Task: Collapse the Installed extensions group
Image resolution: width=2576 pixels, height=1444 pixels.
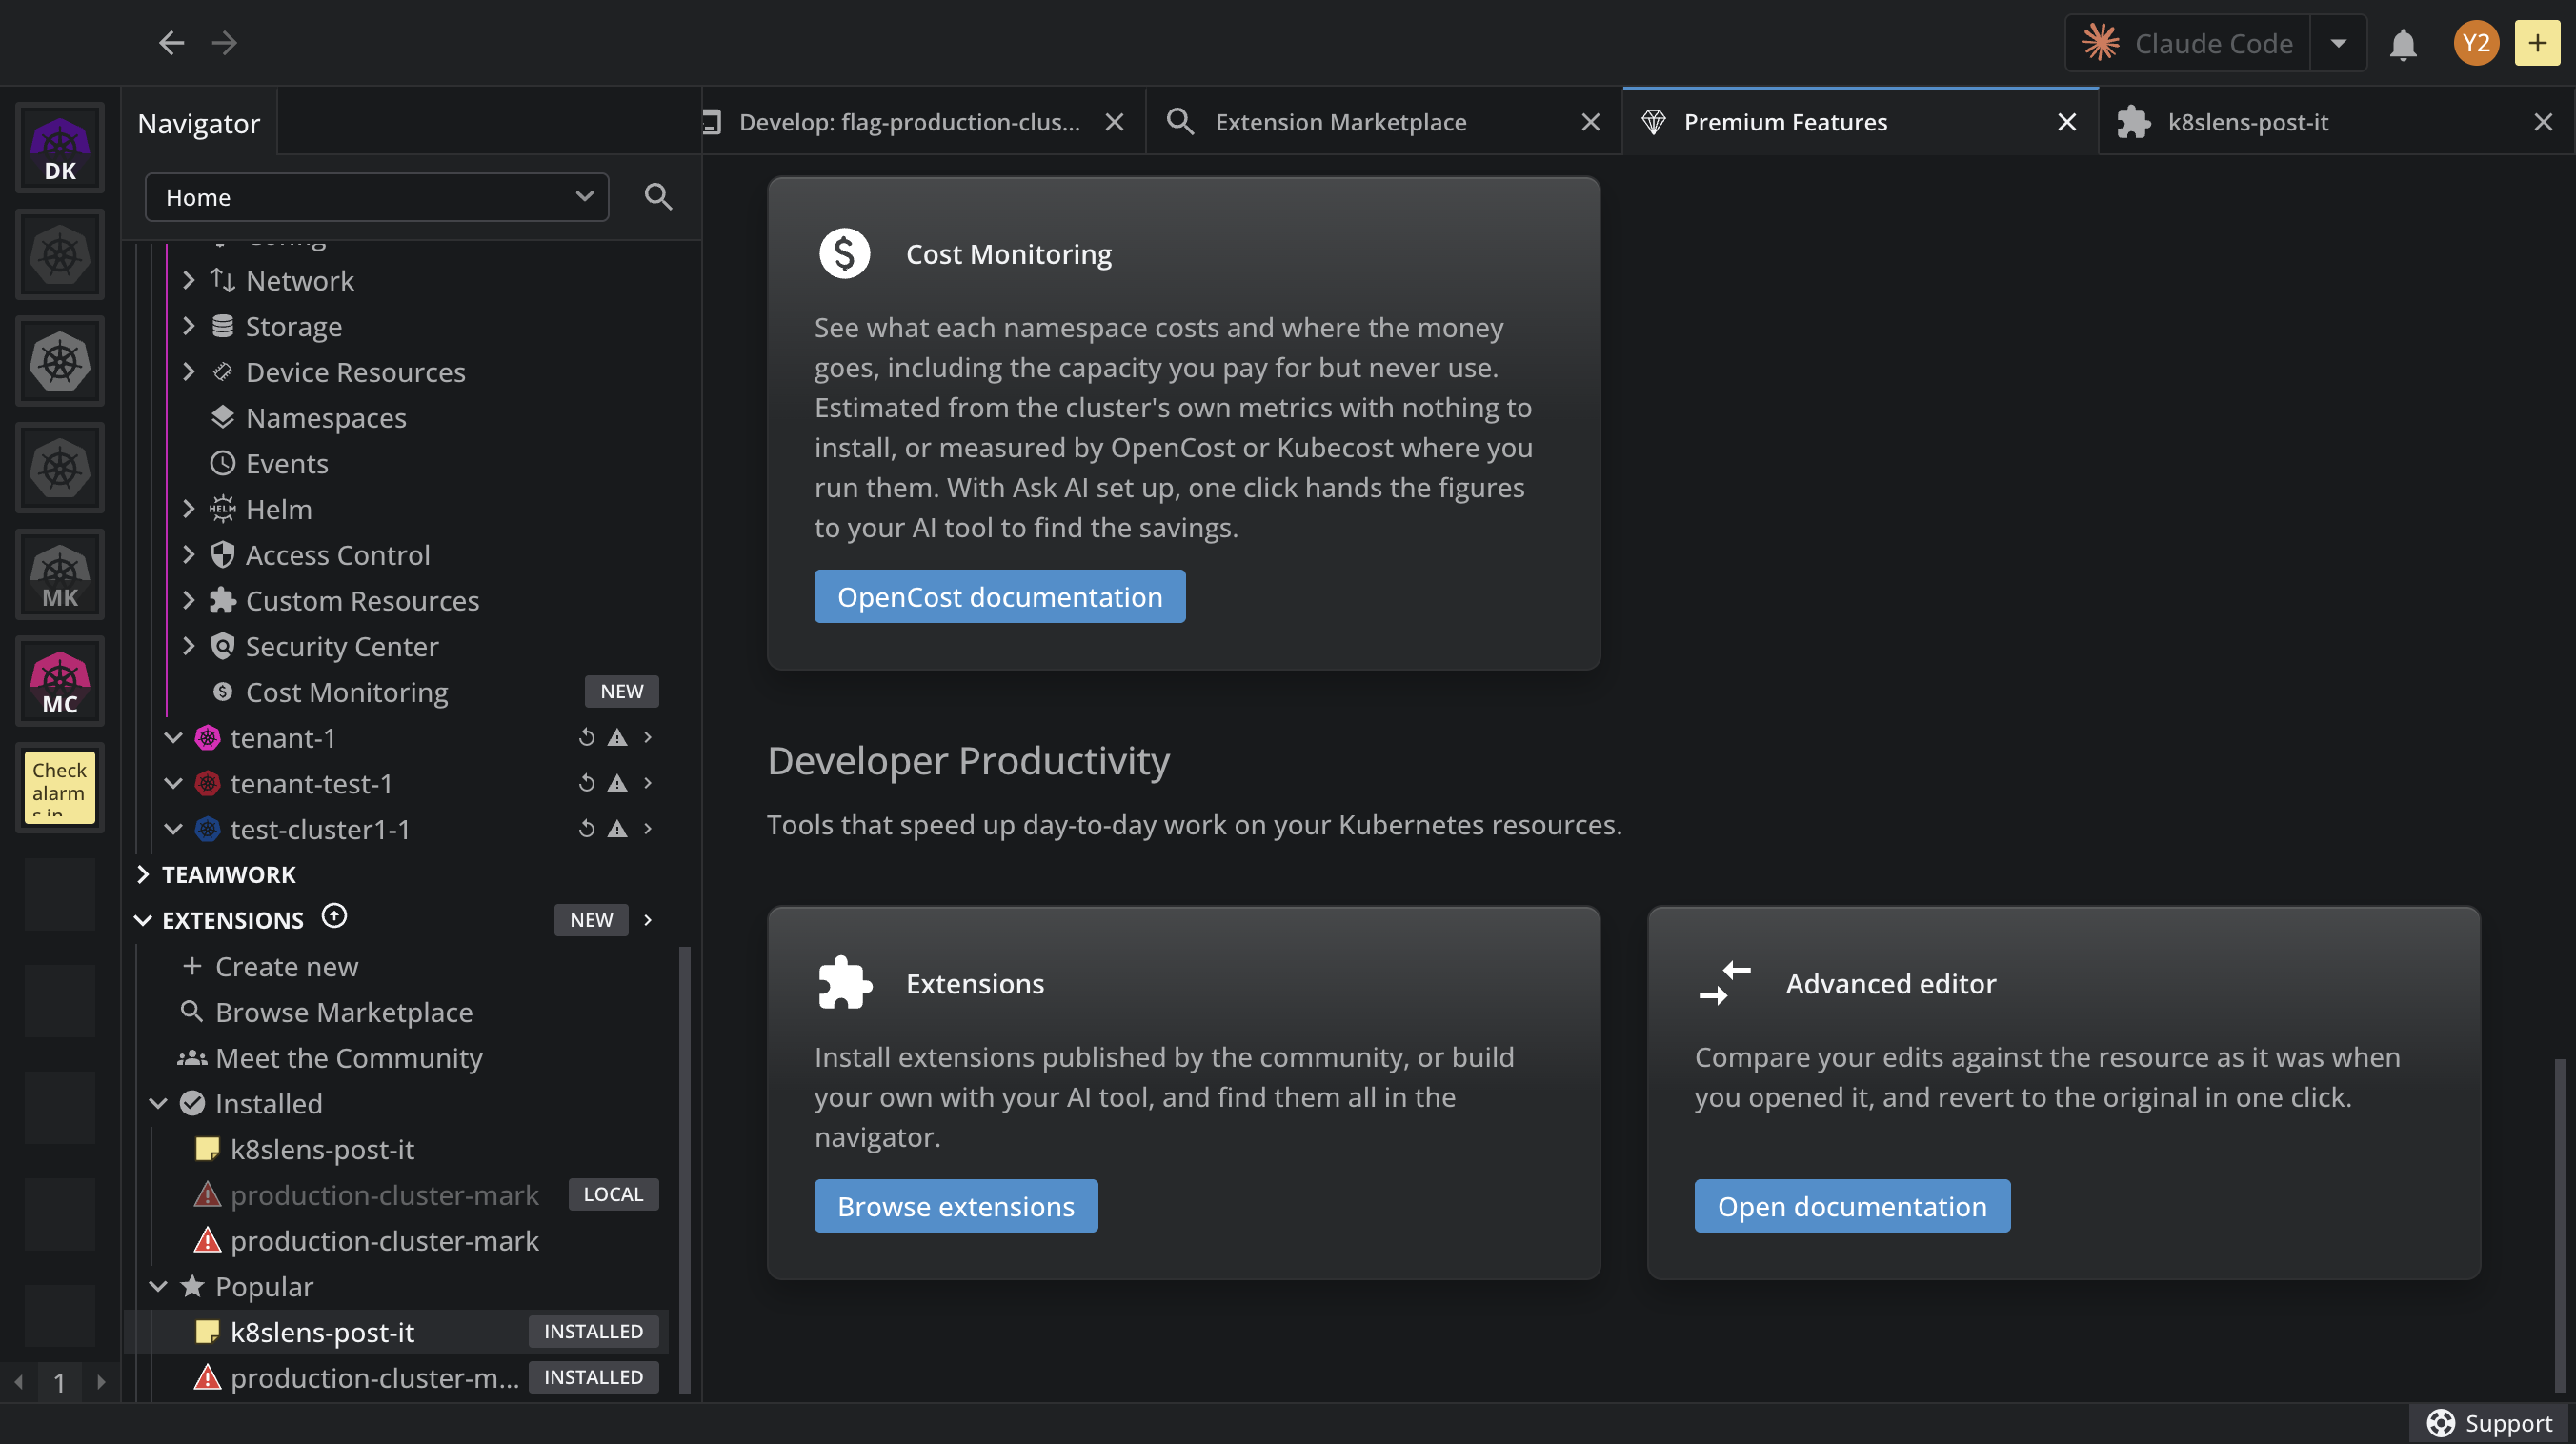Action: tap(158, 1104)
